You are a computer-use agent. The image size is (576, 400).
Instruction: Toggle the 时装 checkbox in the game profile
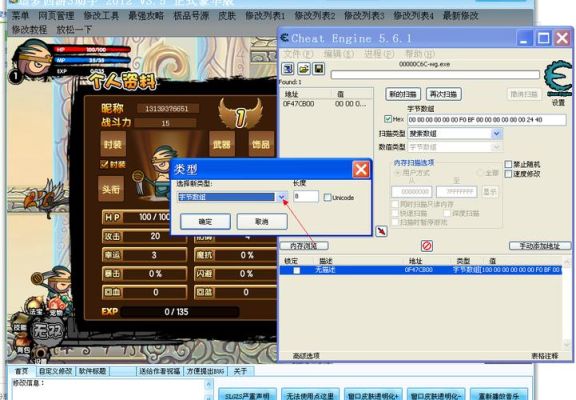click(x=104, y=164)
